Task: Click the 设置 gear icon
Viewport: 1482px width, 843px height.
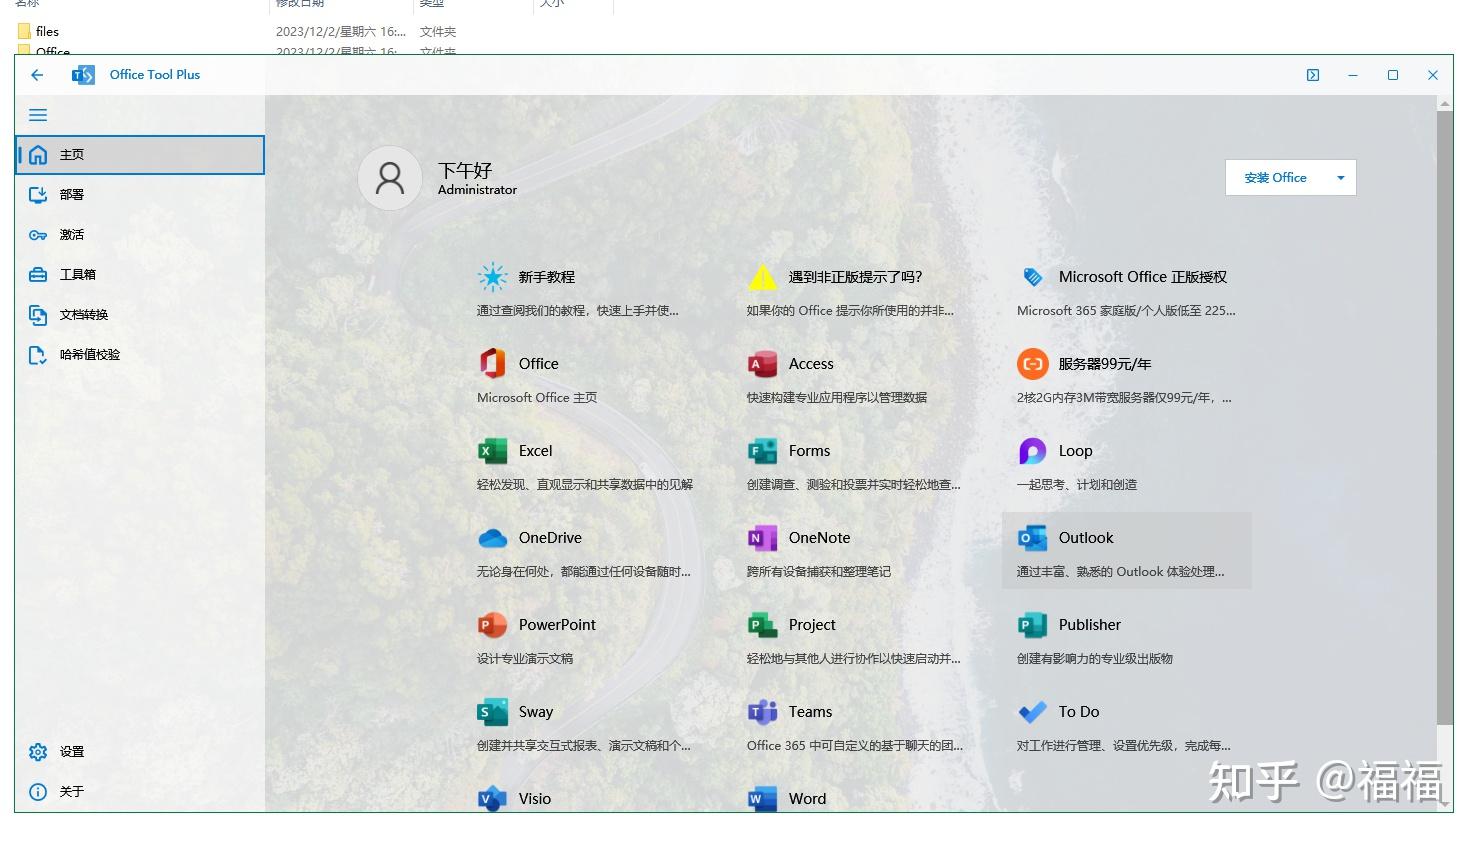Action: [38, 752]
